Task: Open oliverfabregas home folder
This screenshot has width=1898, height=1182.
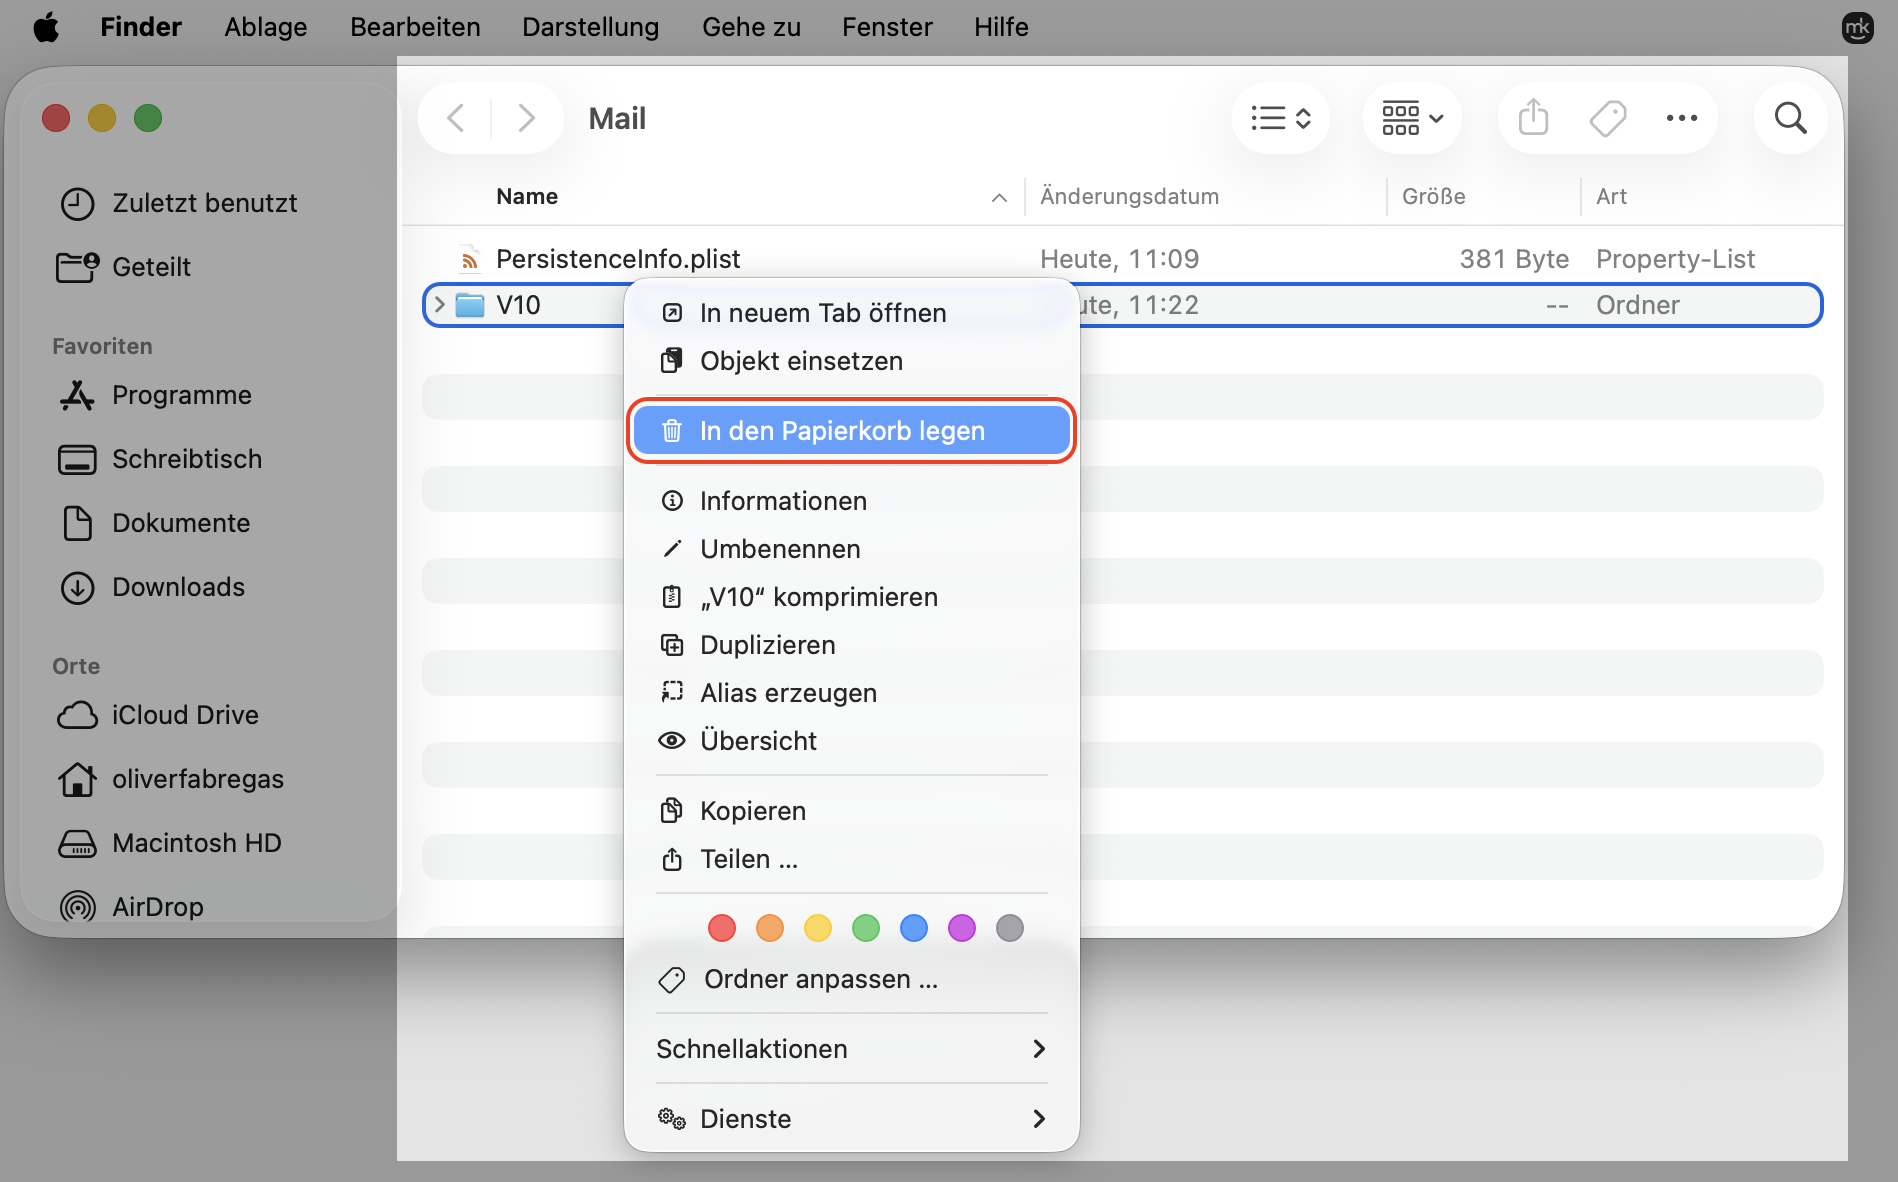Action: point(170,779)
